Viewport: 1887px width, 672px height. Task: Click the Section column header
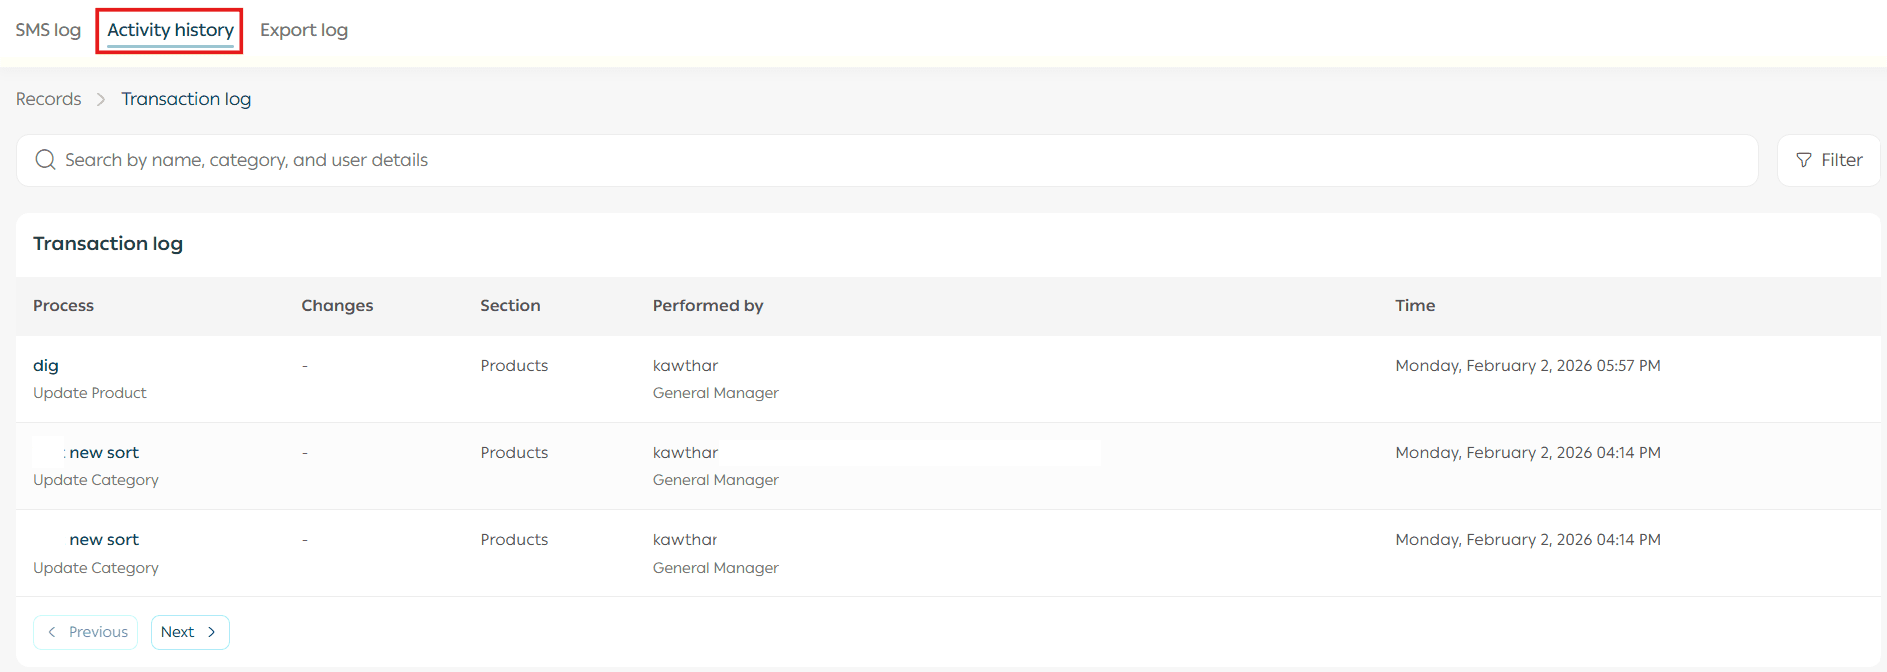pos(510,306)
